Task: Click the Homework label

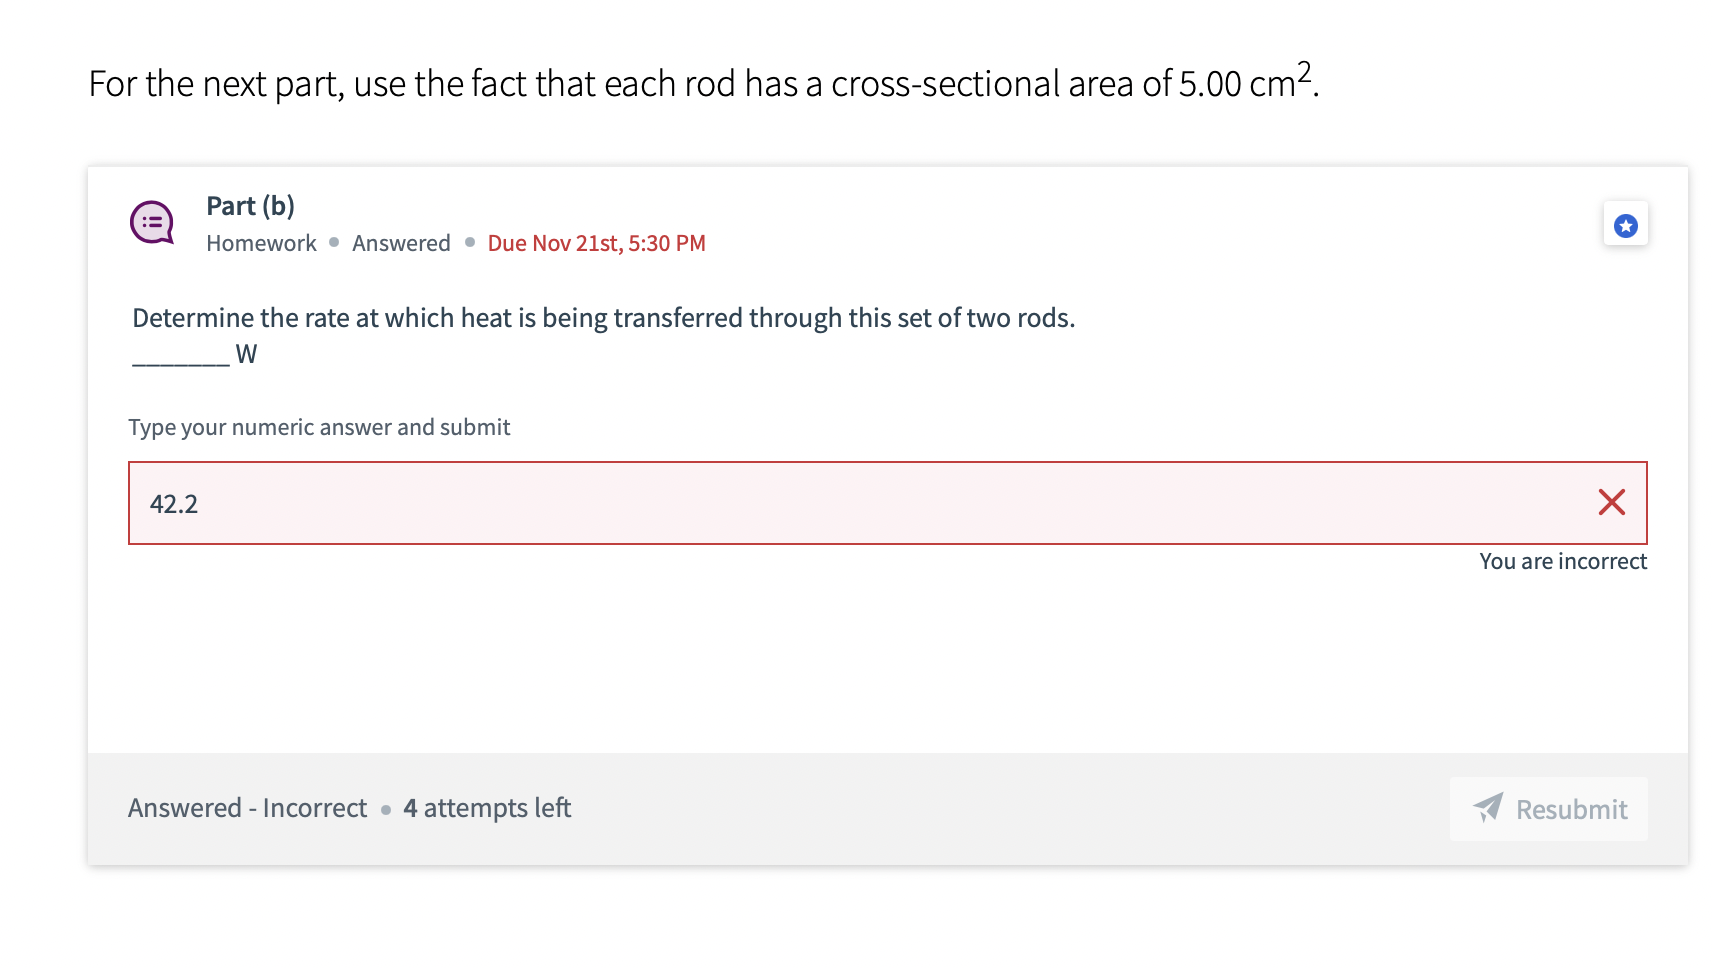Action: coord(260,243)
